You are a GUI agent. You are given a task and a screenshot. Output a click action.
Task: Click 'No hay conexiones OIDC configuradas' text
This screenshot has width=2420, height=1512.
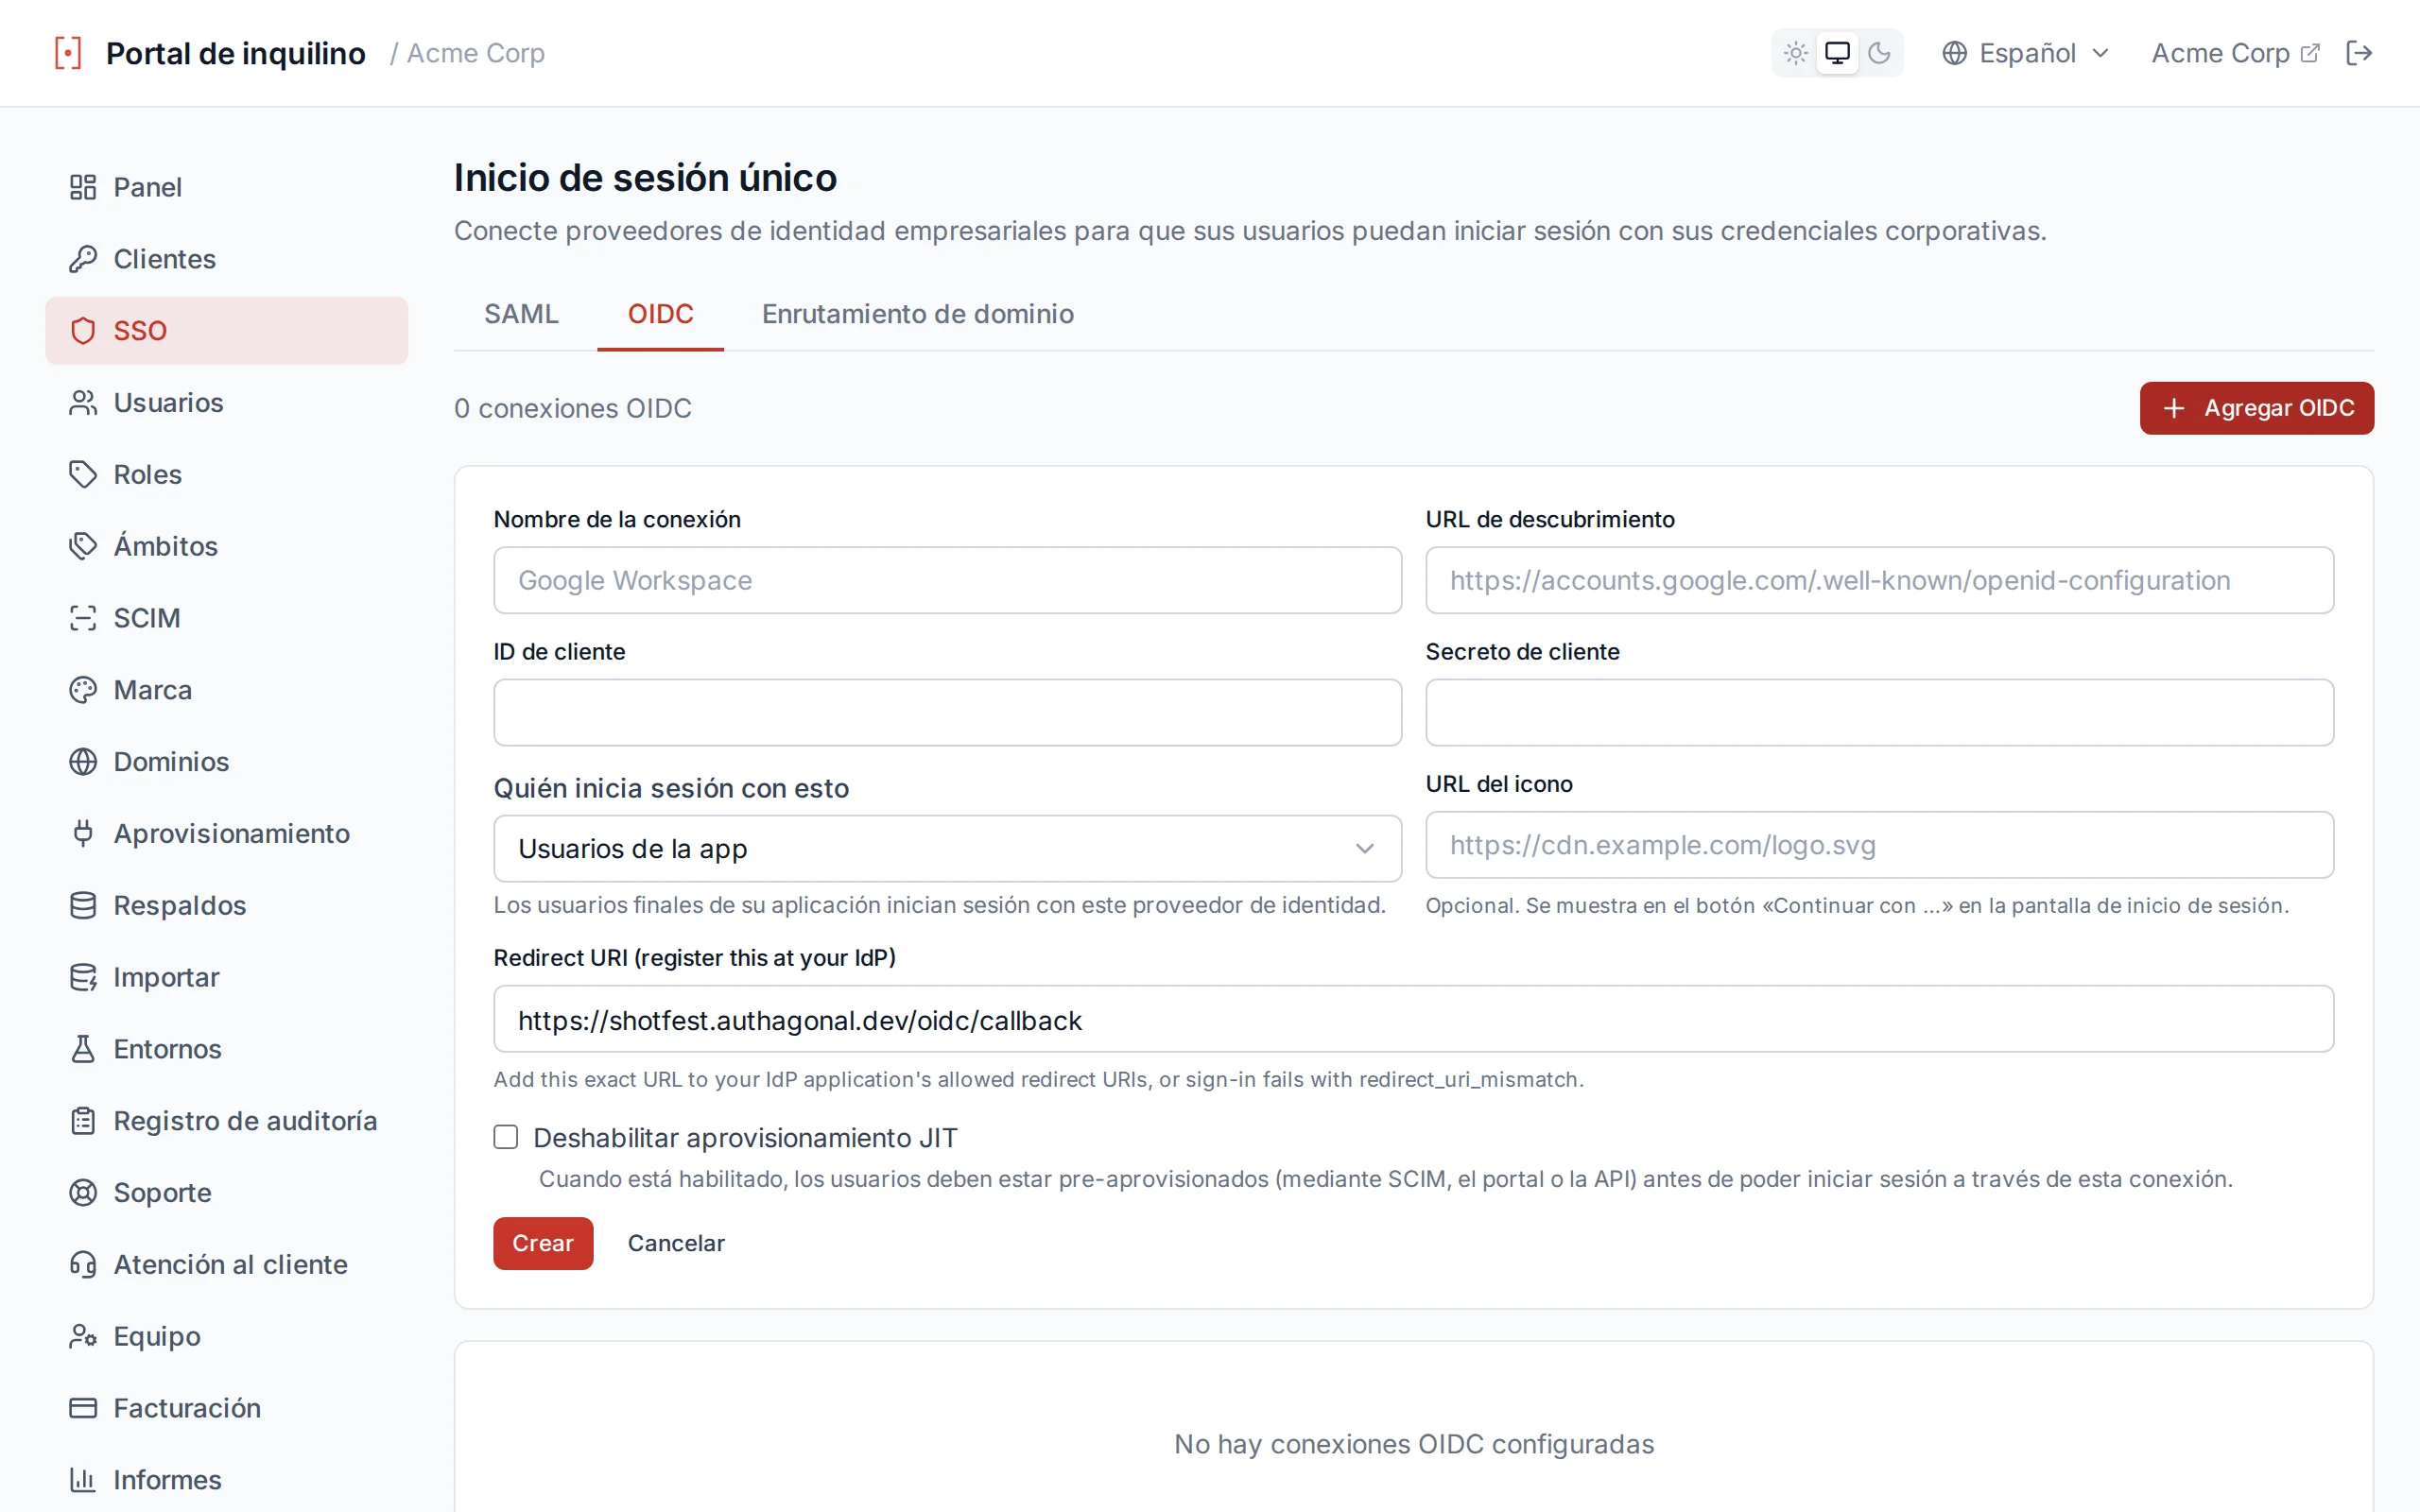click(x=1414, y=1444)
